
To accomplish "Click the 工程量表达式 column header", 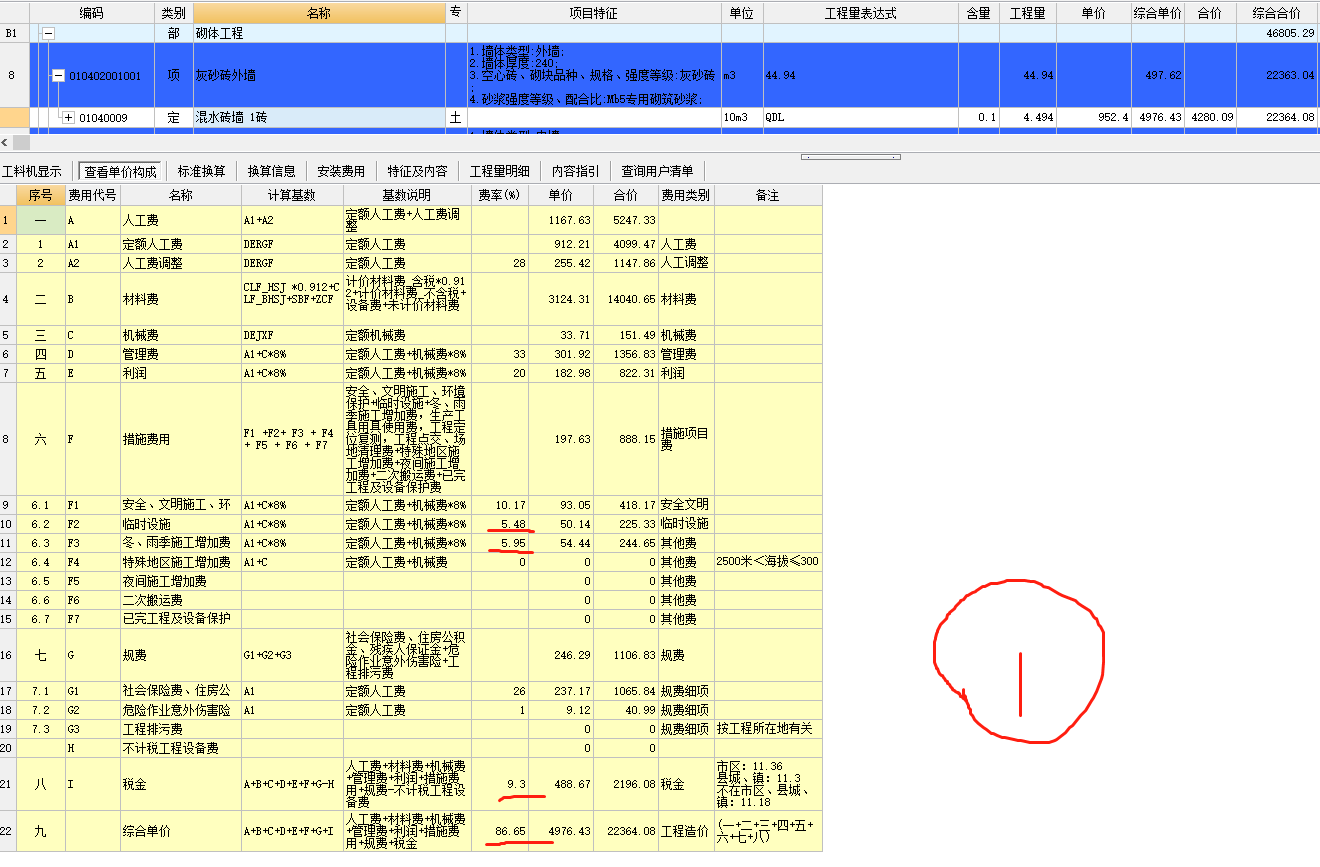I will (x=860, y=13).
